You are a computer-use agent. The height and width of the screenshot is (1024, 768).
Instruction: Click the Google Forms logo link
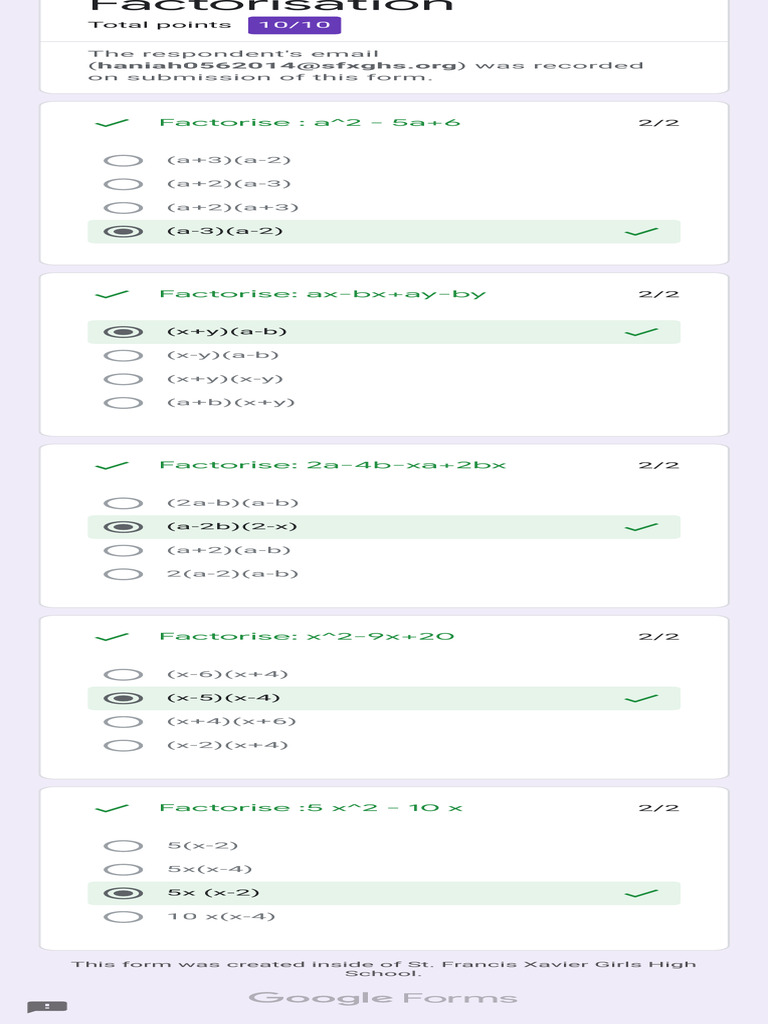383,997
